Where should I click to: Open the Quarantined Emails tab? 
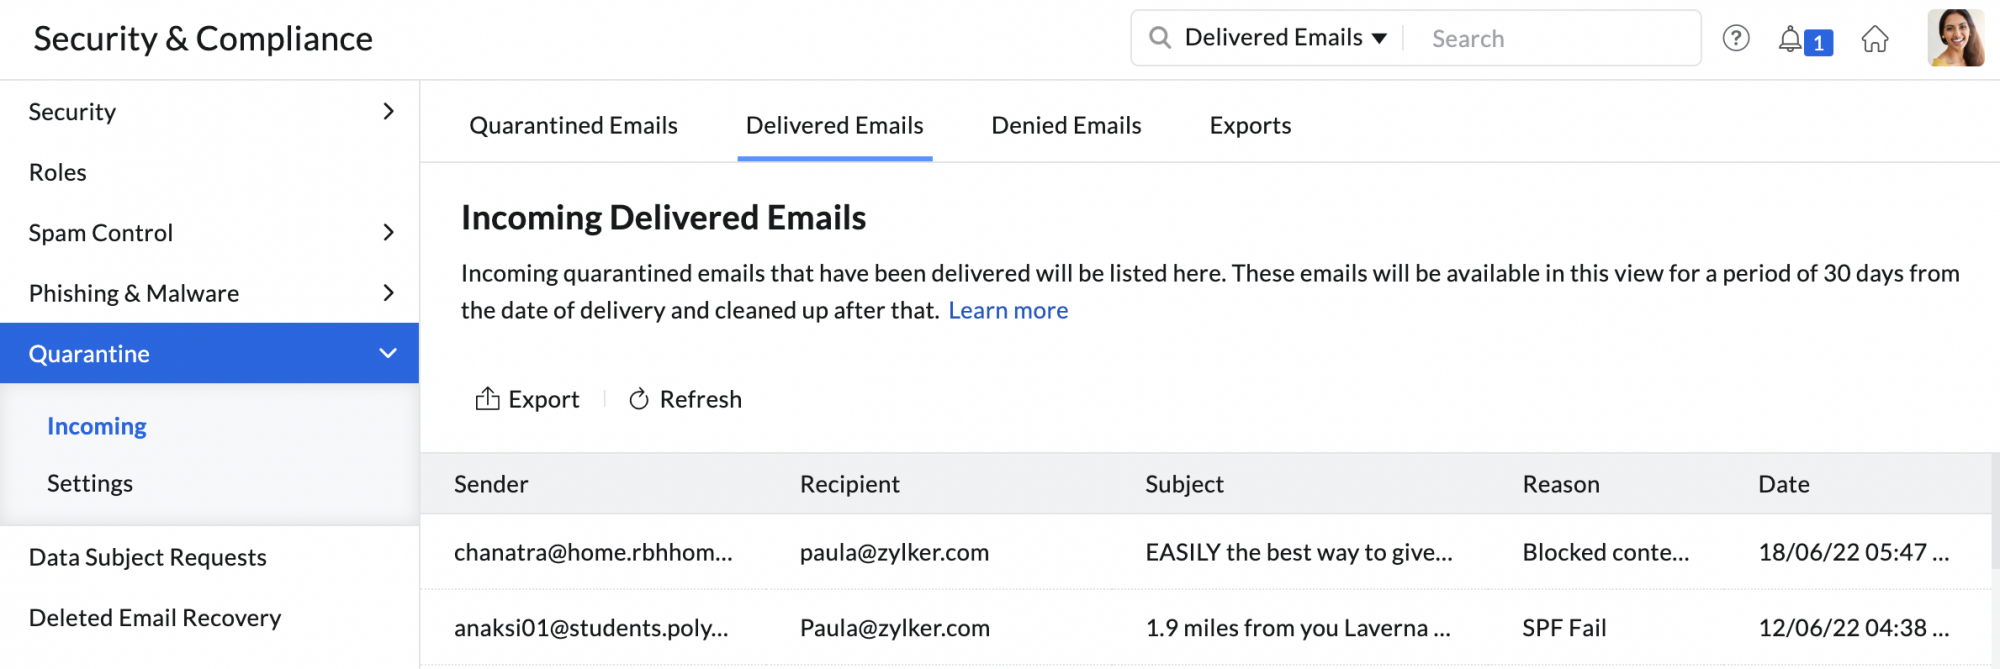pos(573,125)
